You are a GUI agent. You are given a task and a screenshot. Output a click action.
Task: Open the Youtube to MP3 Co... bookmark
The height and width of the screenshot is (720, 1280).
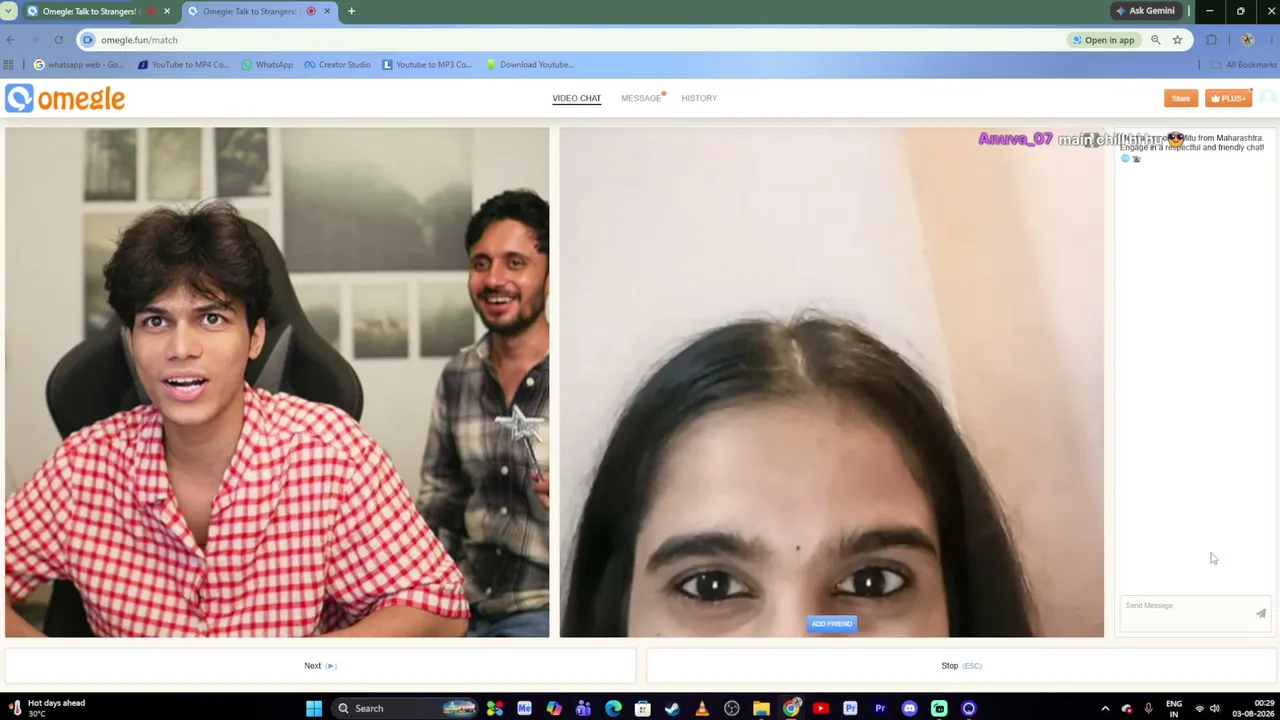point(427,65)
